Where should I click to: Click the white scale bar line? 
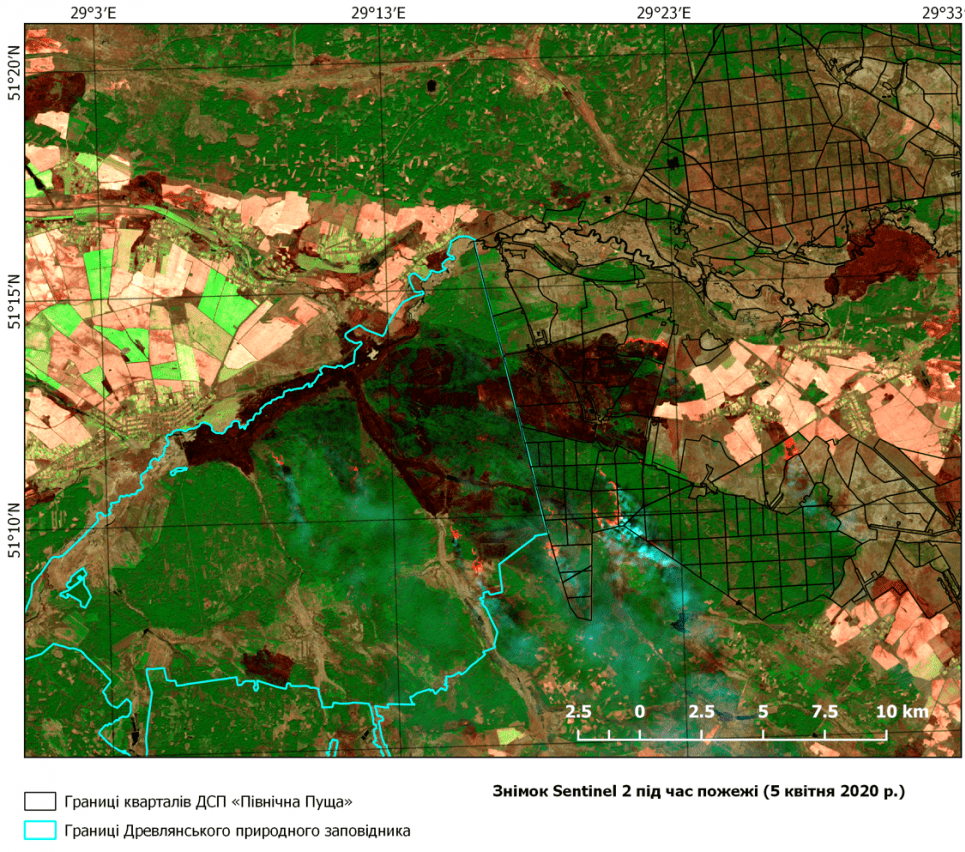click(x=732, y=738)
